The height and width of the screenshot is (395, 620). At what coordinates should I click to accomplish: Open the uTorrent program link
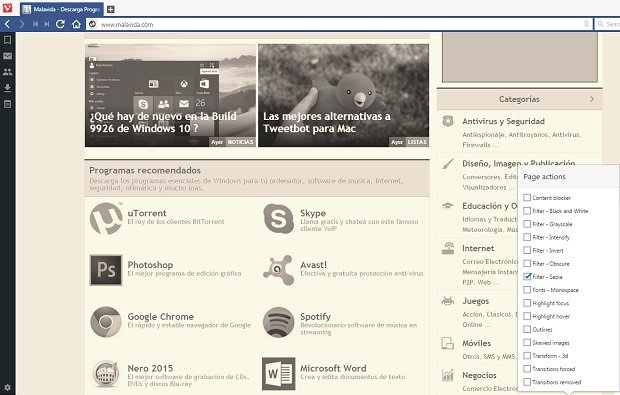[x=147, y=213]
